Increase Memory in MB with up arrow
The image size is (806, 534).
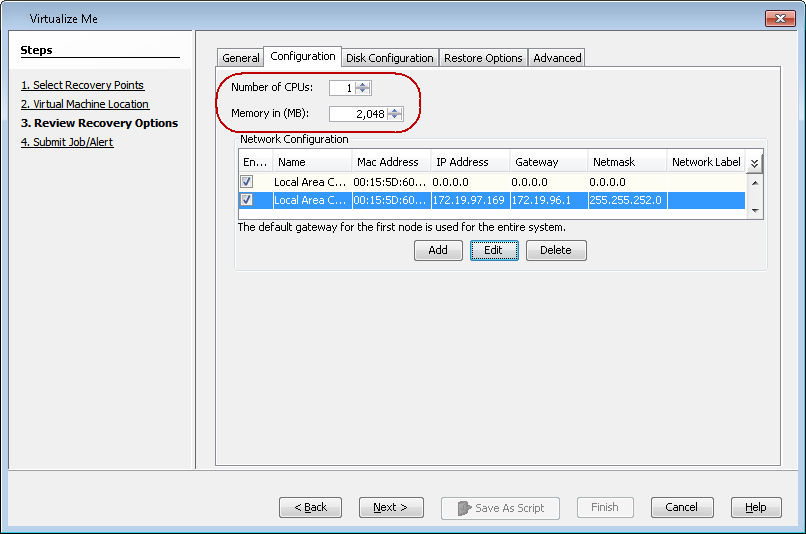[395, 111]
